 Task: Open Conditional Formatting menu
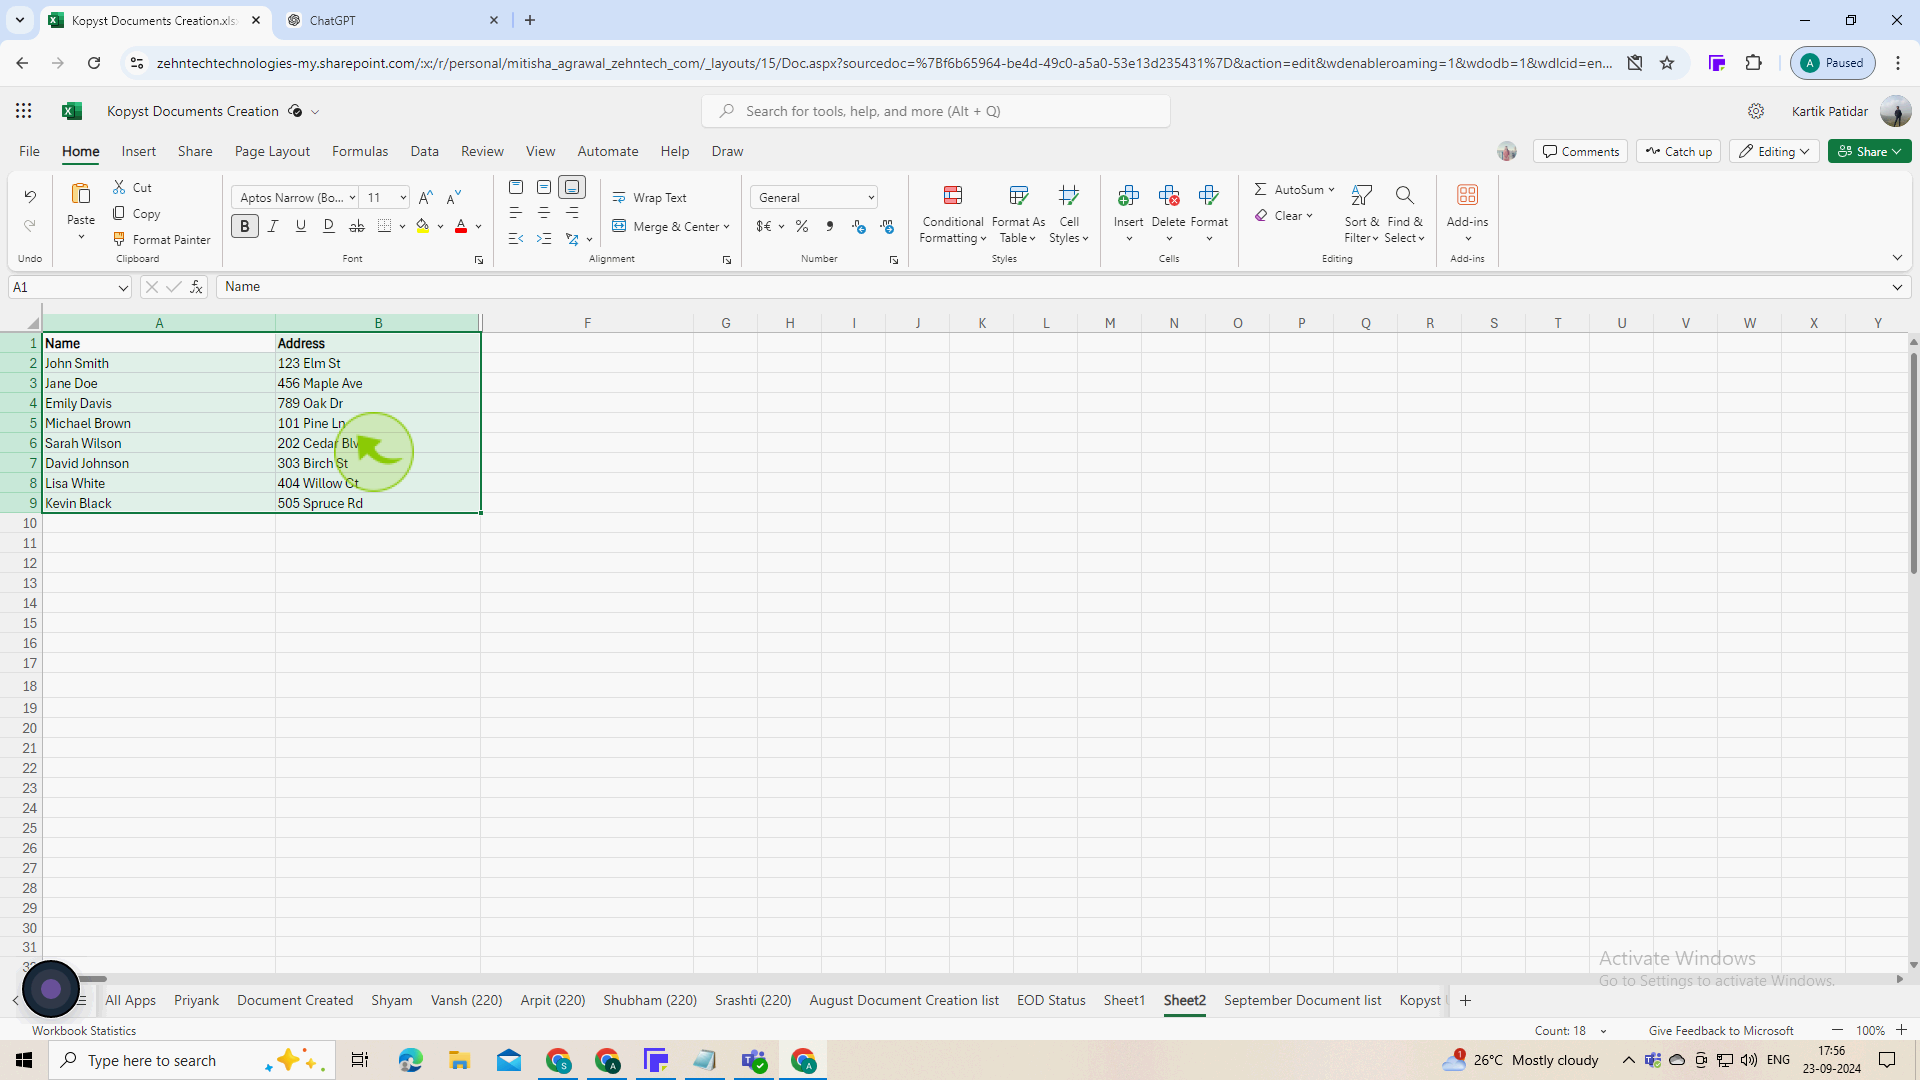point(953,214)
